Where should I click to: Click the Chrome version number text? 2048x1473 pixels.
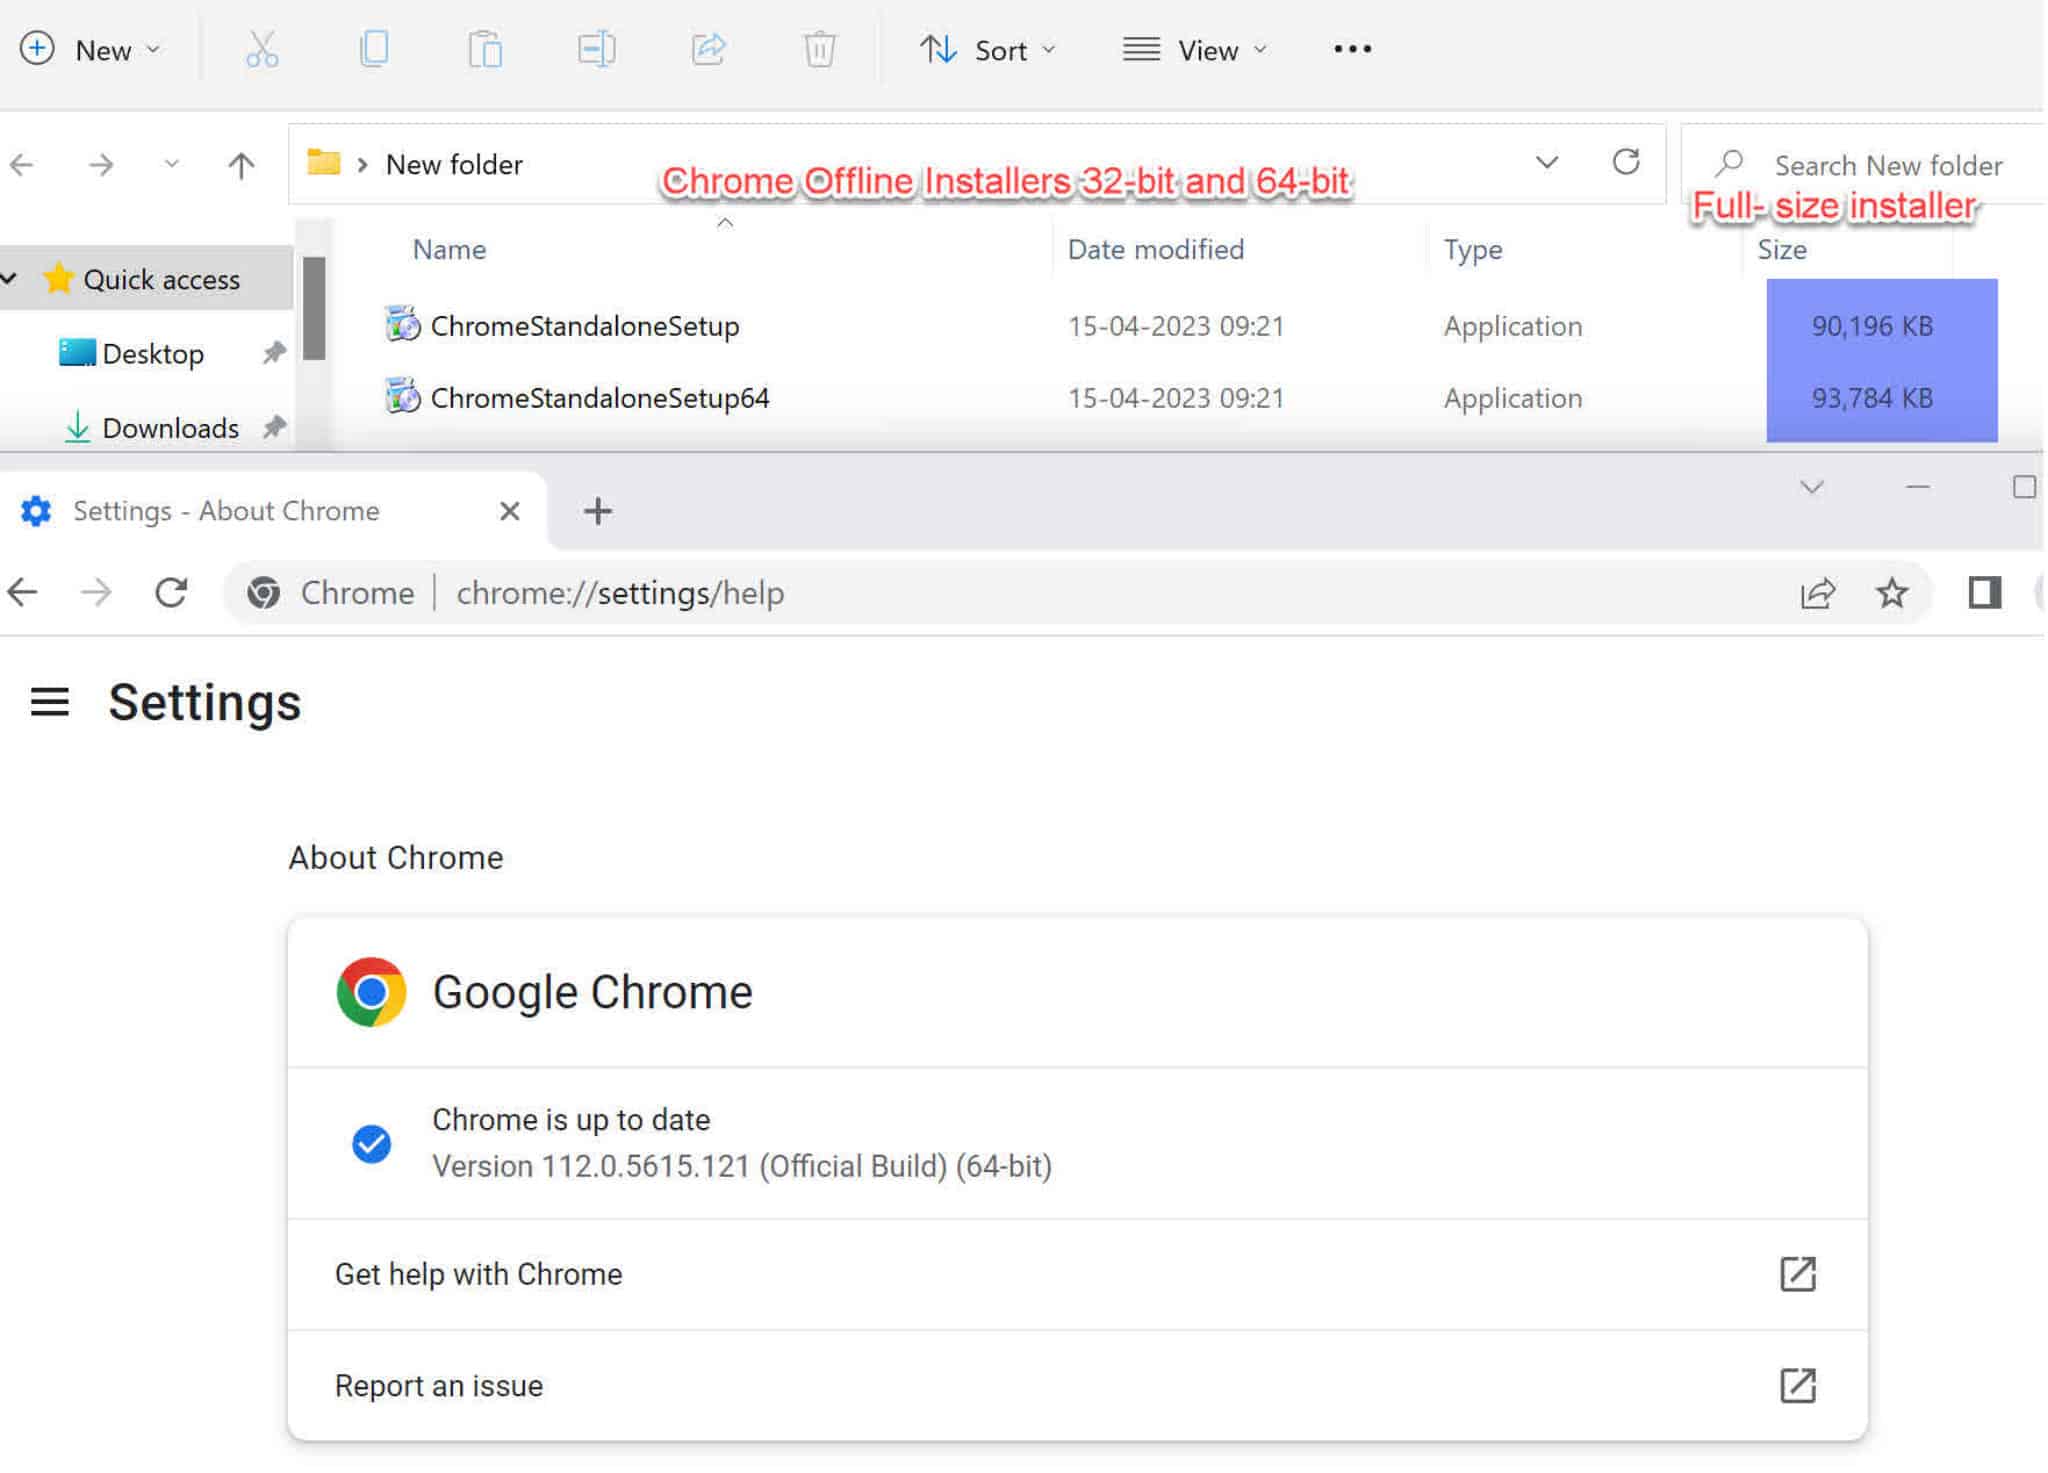click(x=741, y=1167)
